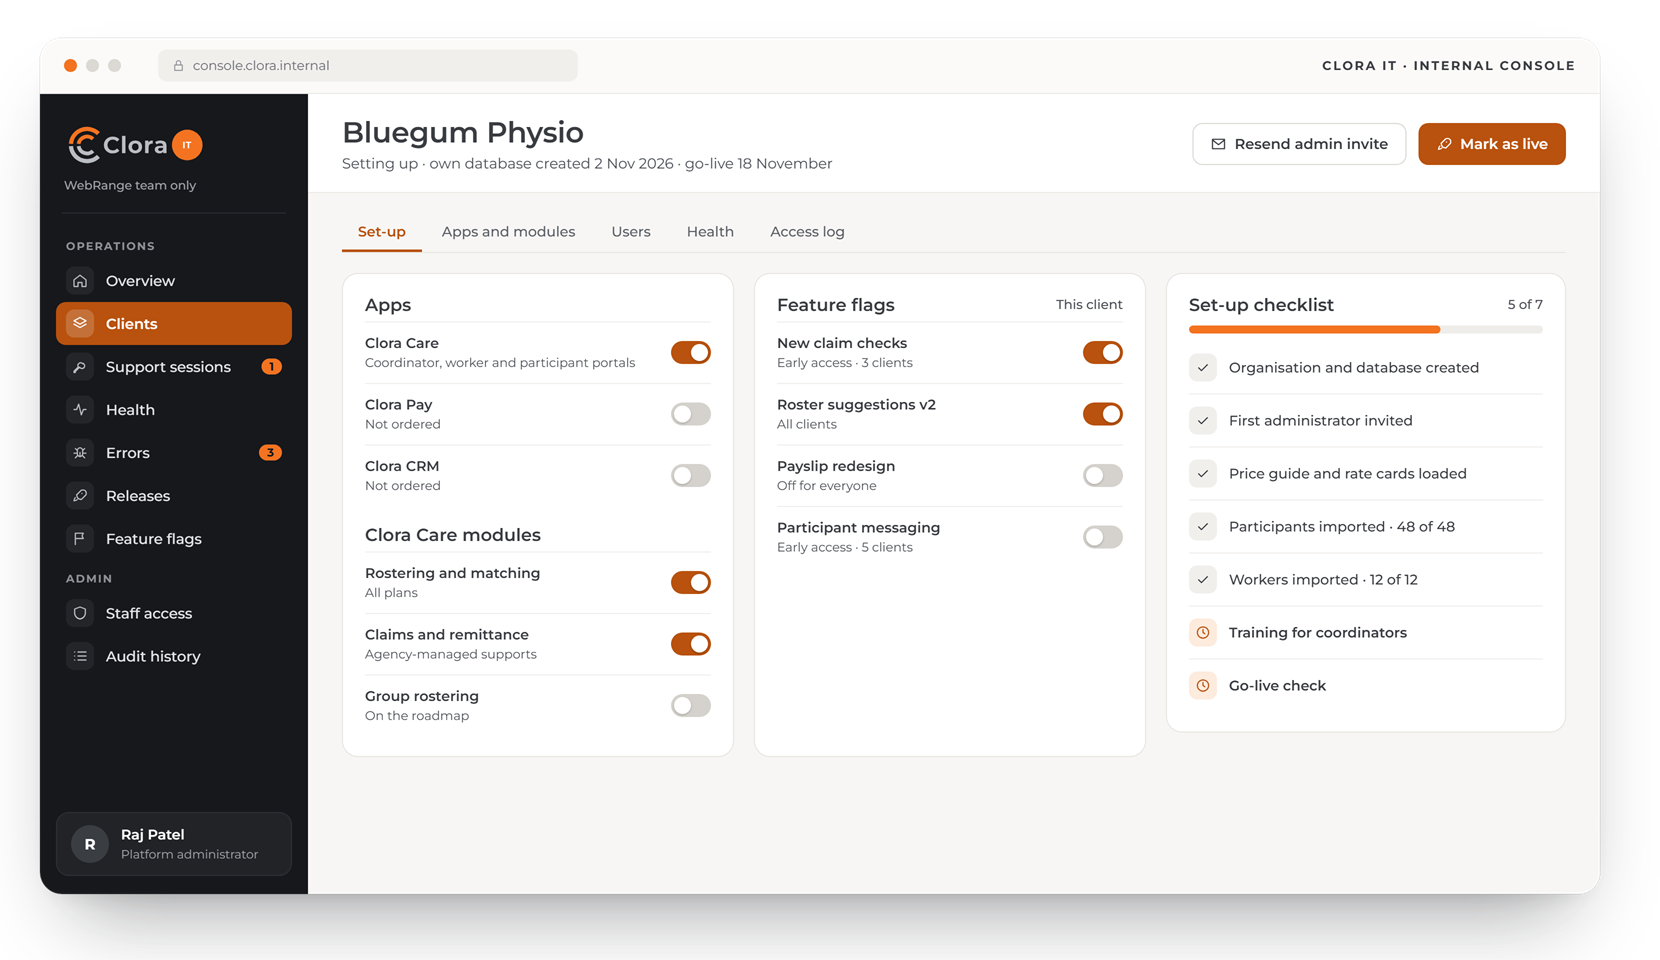Disable the Clora Care app toggle
The width and height of the screenshot is (1660, 960).
691,353
